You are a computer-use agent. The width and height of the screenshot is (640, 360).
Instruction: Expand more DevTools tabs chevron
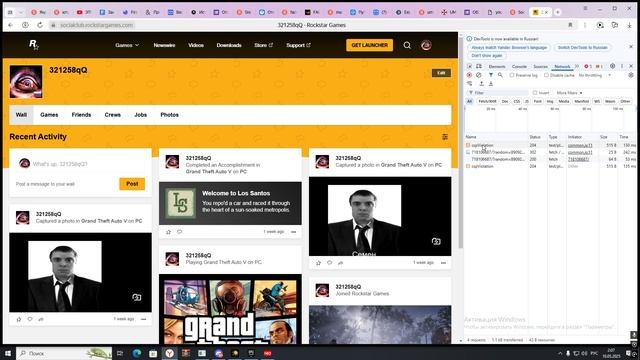[x=577, y=66]
